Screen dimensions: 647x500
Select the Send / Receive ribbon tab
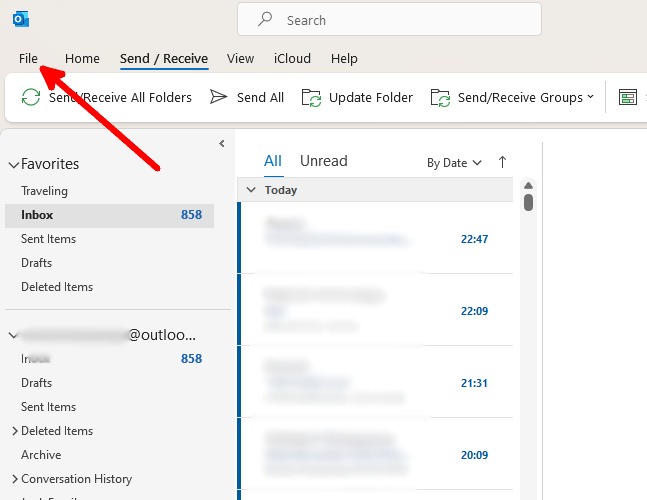164,59
